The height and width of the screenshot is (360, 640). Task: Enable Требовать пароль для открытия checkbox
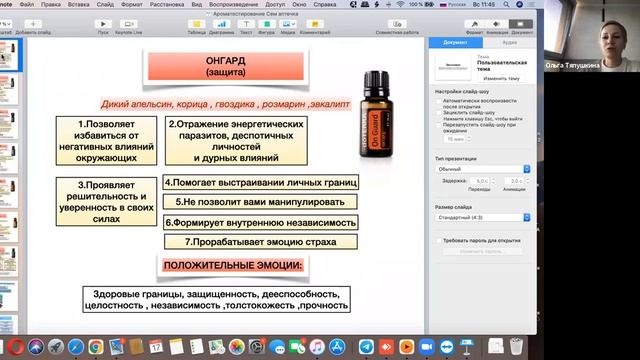coord(439,241)
